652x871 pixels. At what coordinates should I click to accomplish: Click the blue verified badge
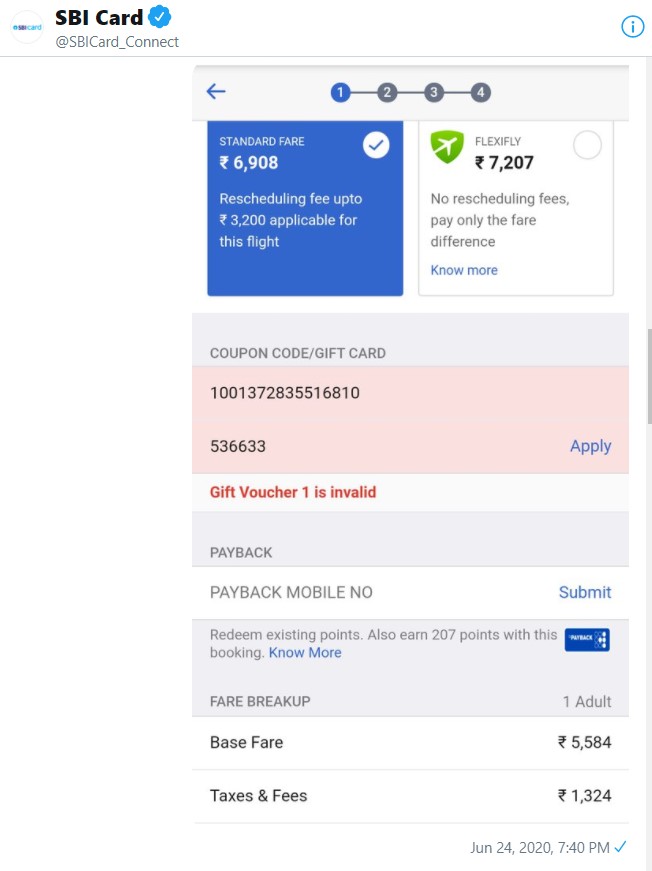coord(160,17)
